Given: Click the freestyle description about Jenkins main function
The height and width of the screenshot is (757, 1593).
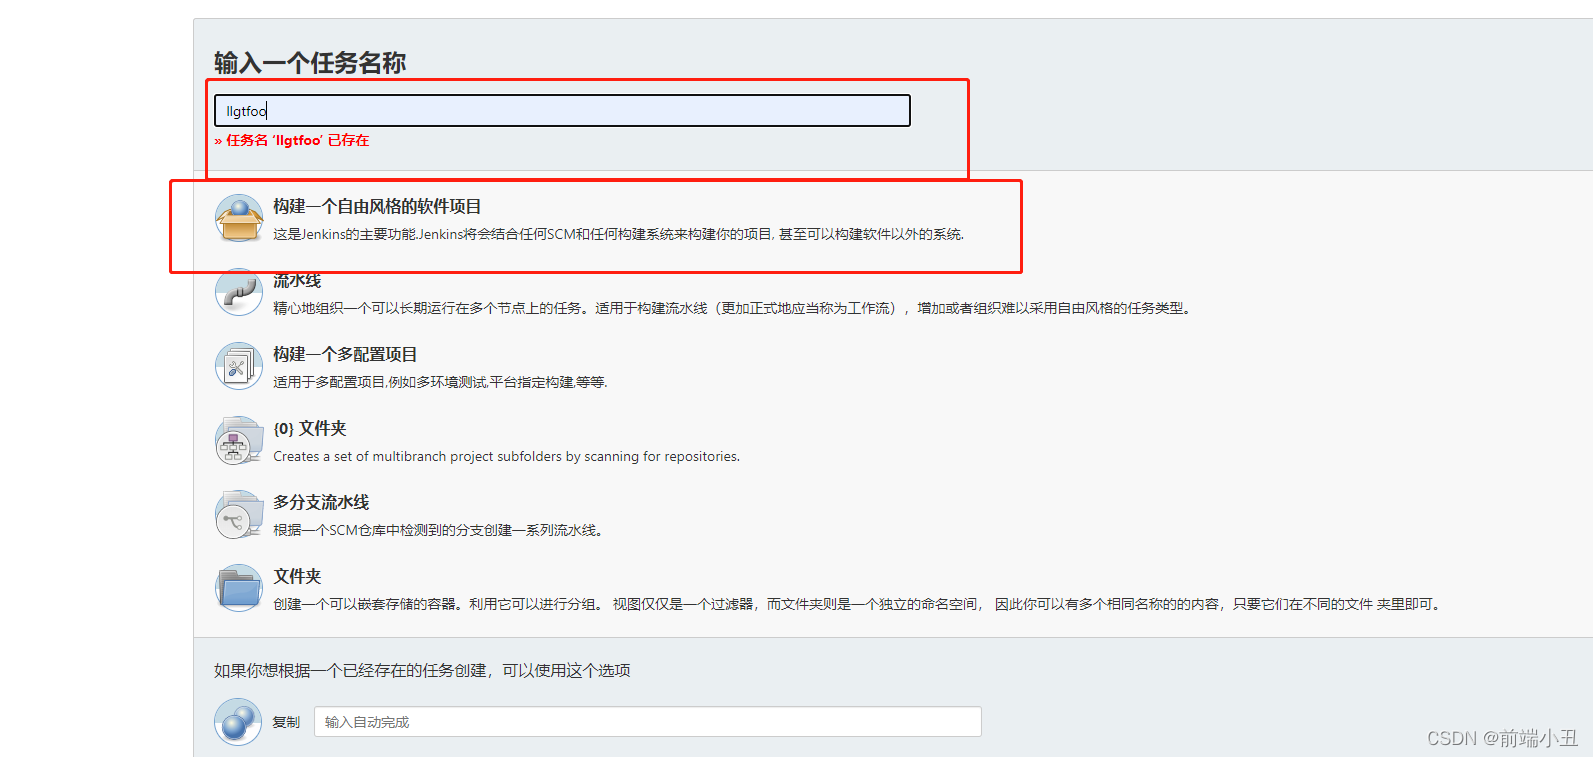Looking at the screenshot, I should tap(618, 234).
